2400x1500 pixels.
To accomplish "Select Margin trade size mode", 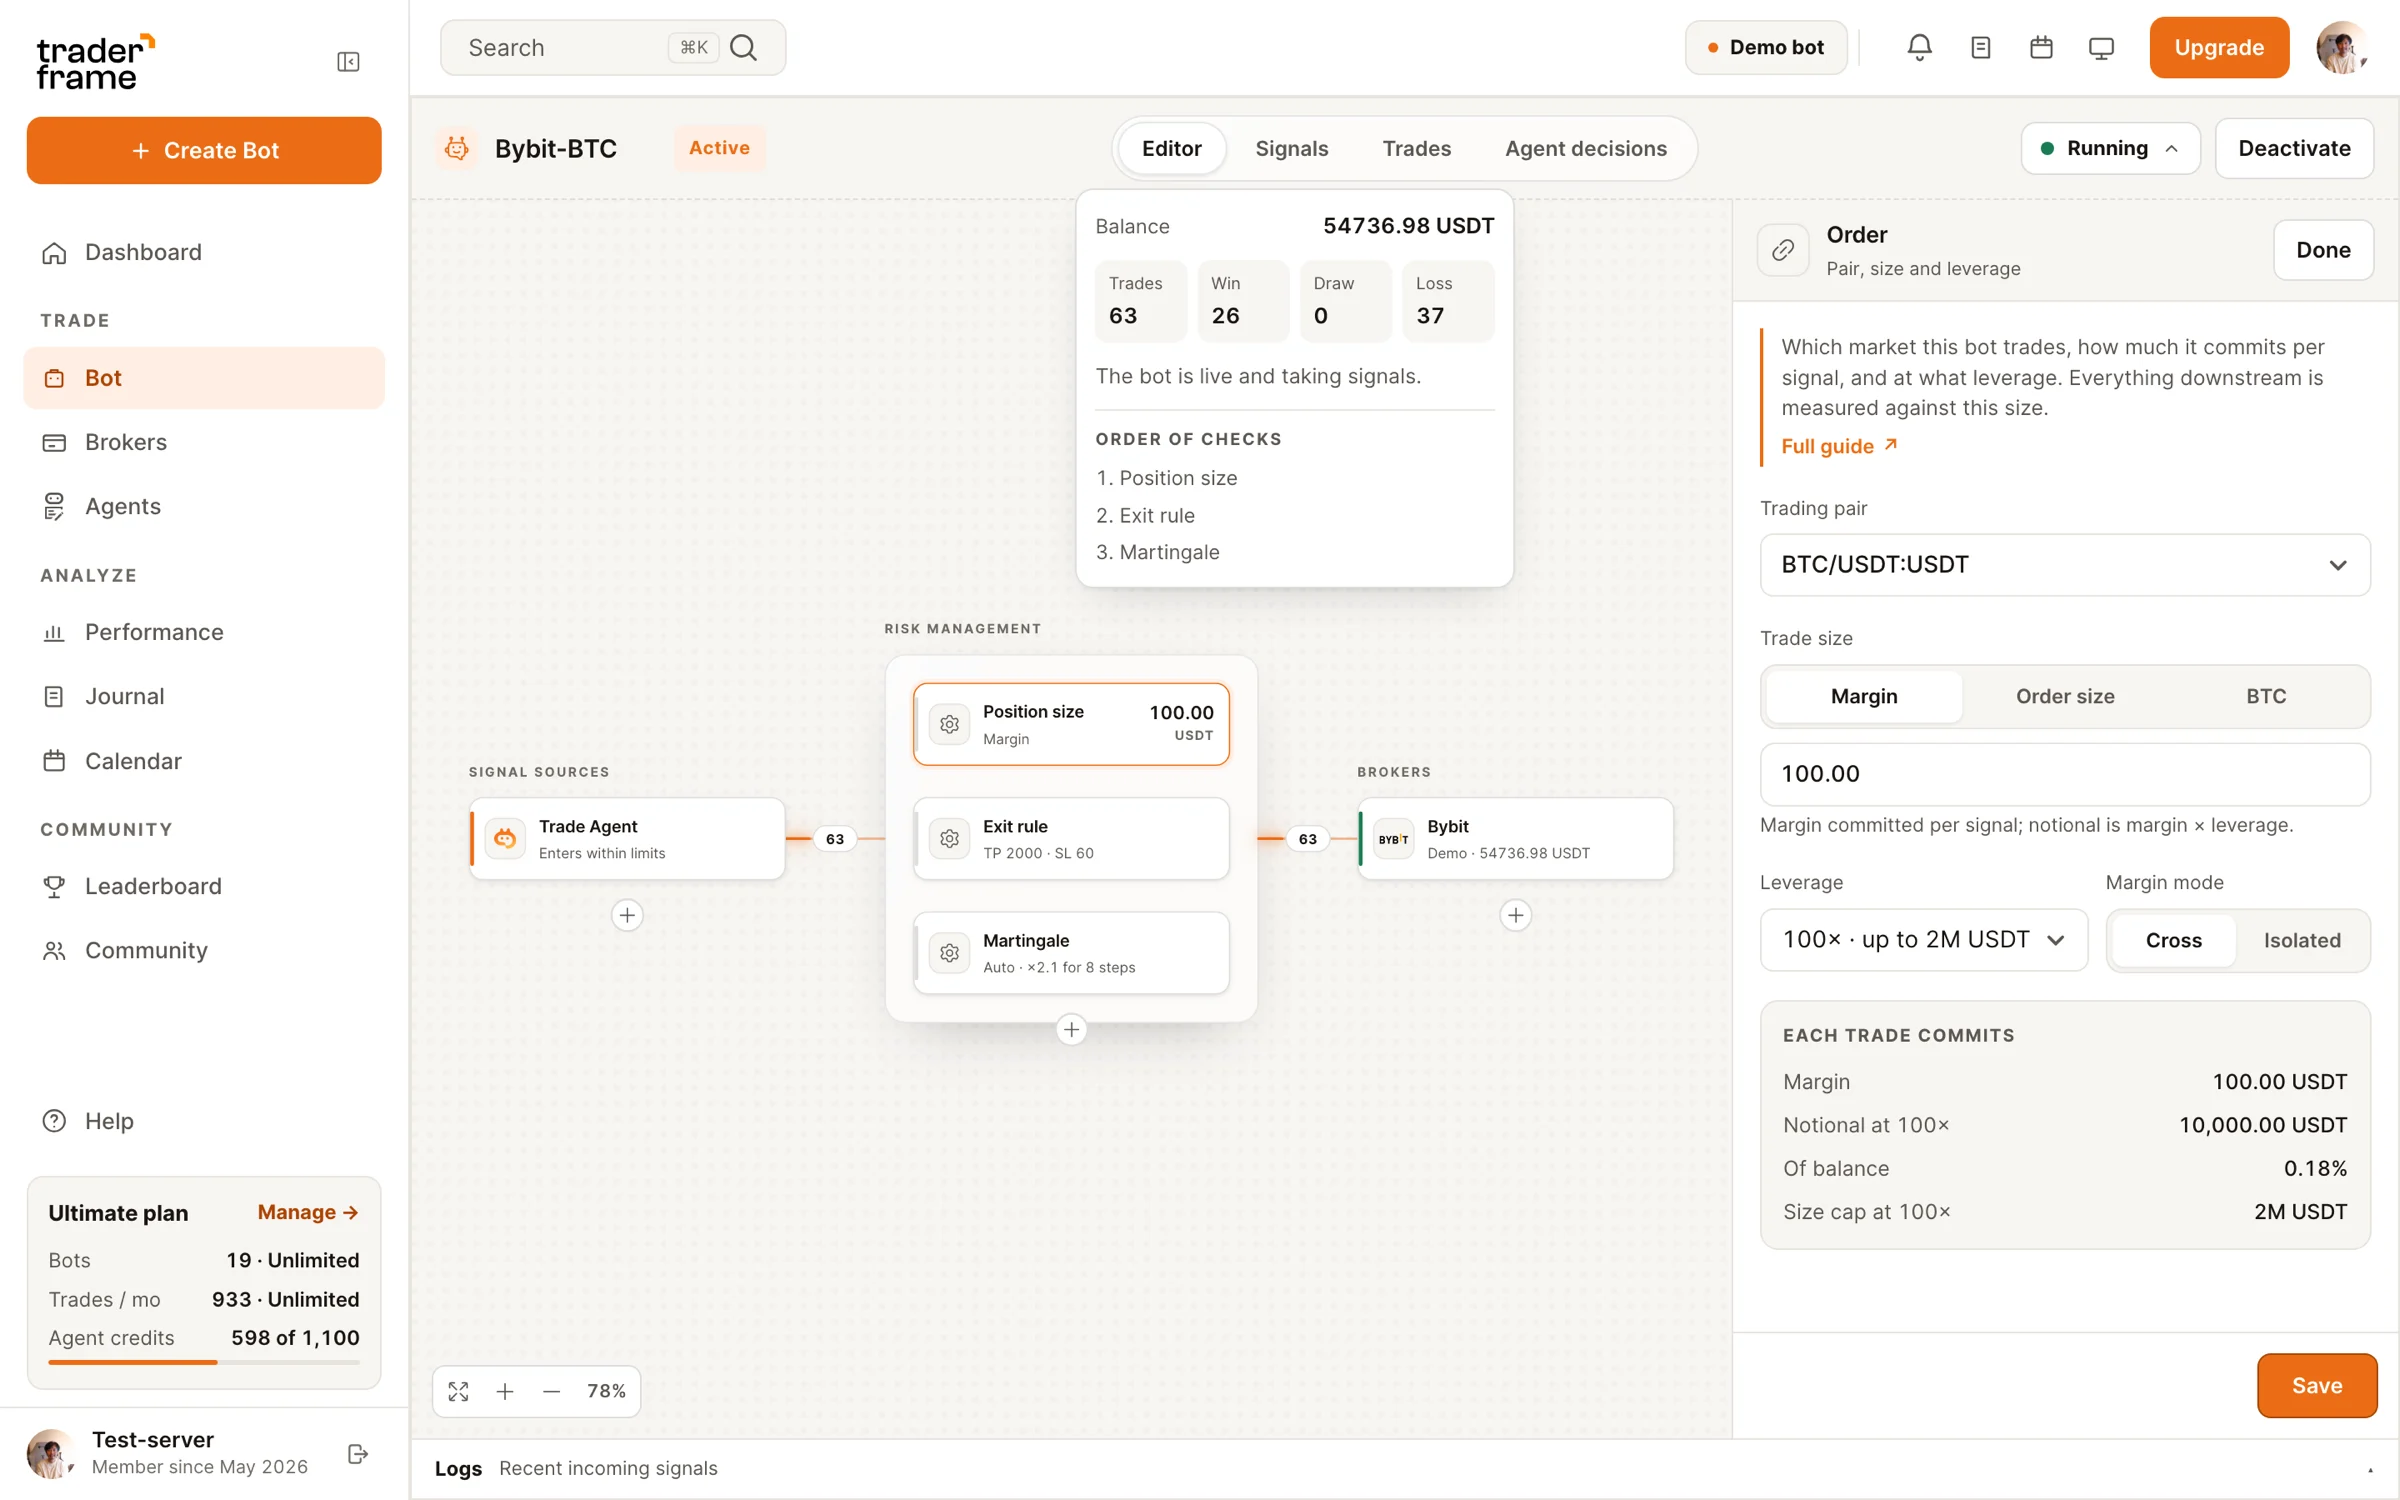I will pyautogui.click(x=1864, y=696).
